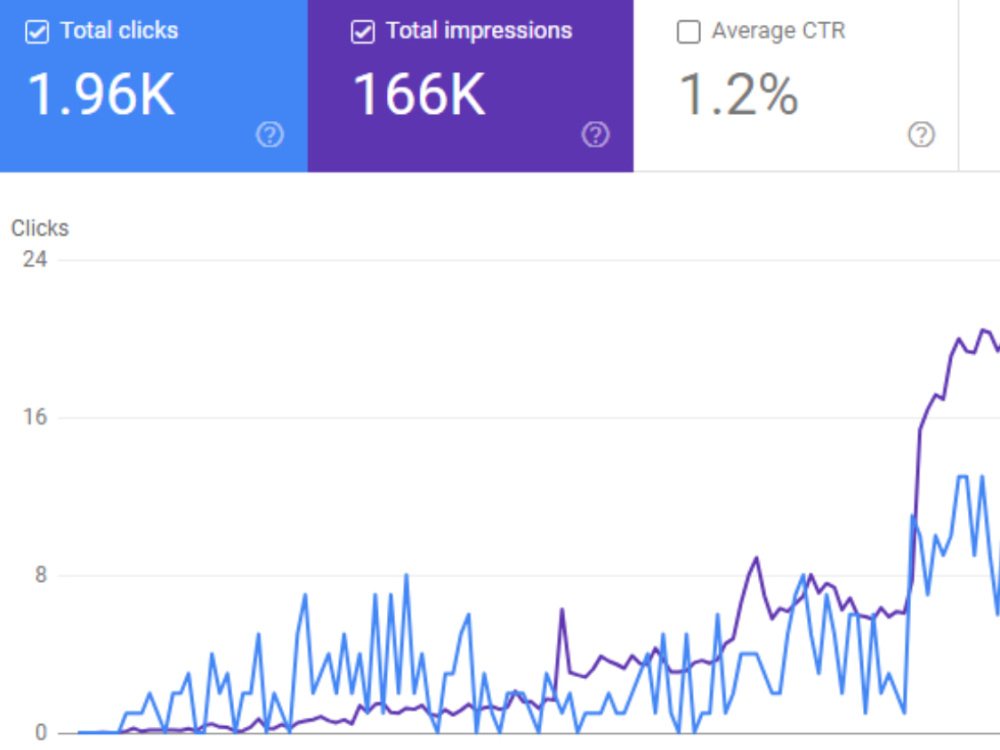Click the Average CTR label

point(779,31)
